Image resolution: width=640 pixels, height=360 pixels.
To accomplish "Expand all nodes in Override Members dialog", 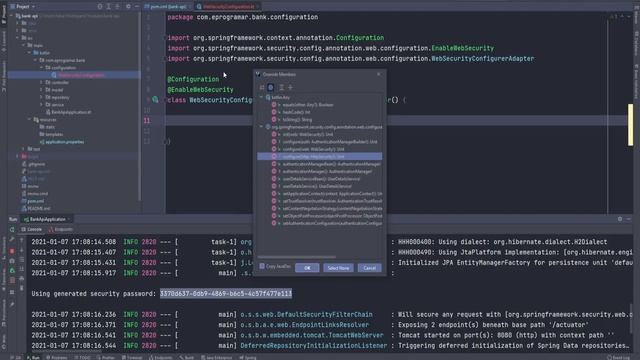I will [x=281, y=87].
